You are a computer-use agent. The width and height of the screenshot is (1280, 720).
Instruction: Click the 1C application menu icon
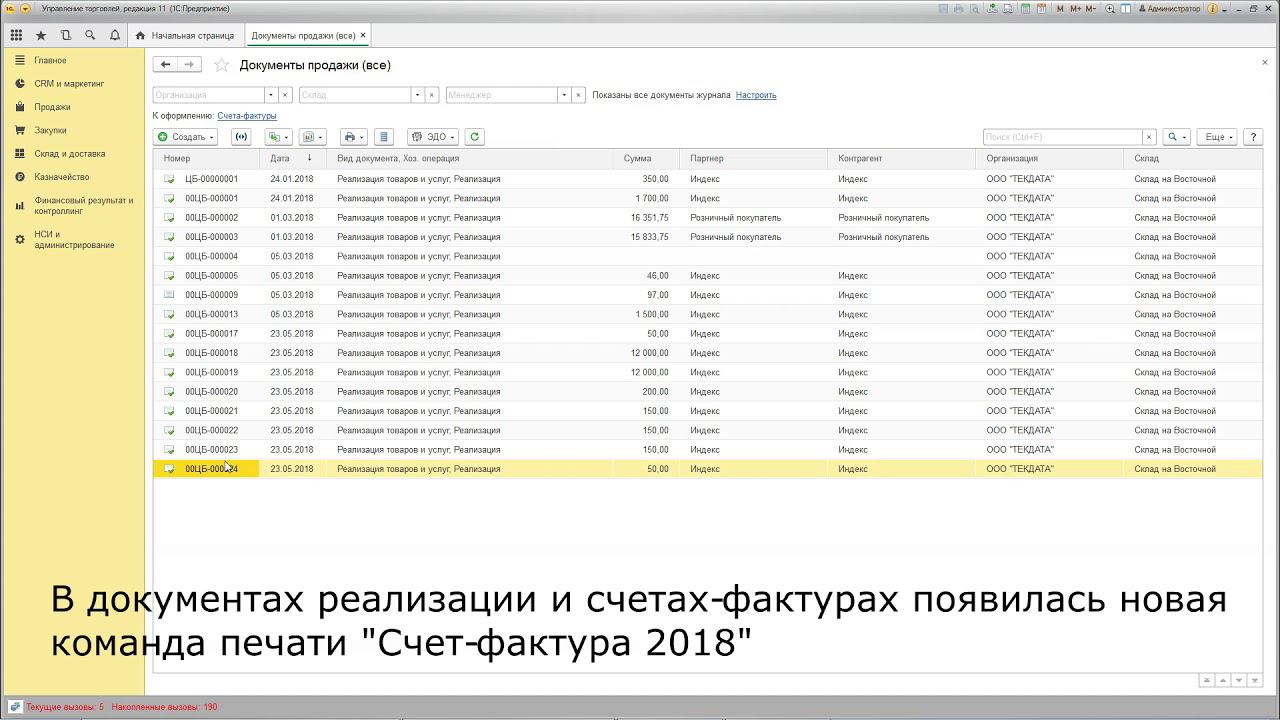(x=9, y=8)
